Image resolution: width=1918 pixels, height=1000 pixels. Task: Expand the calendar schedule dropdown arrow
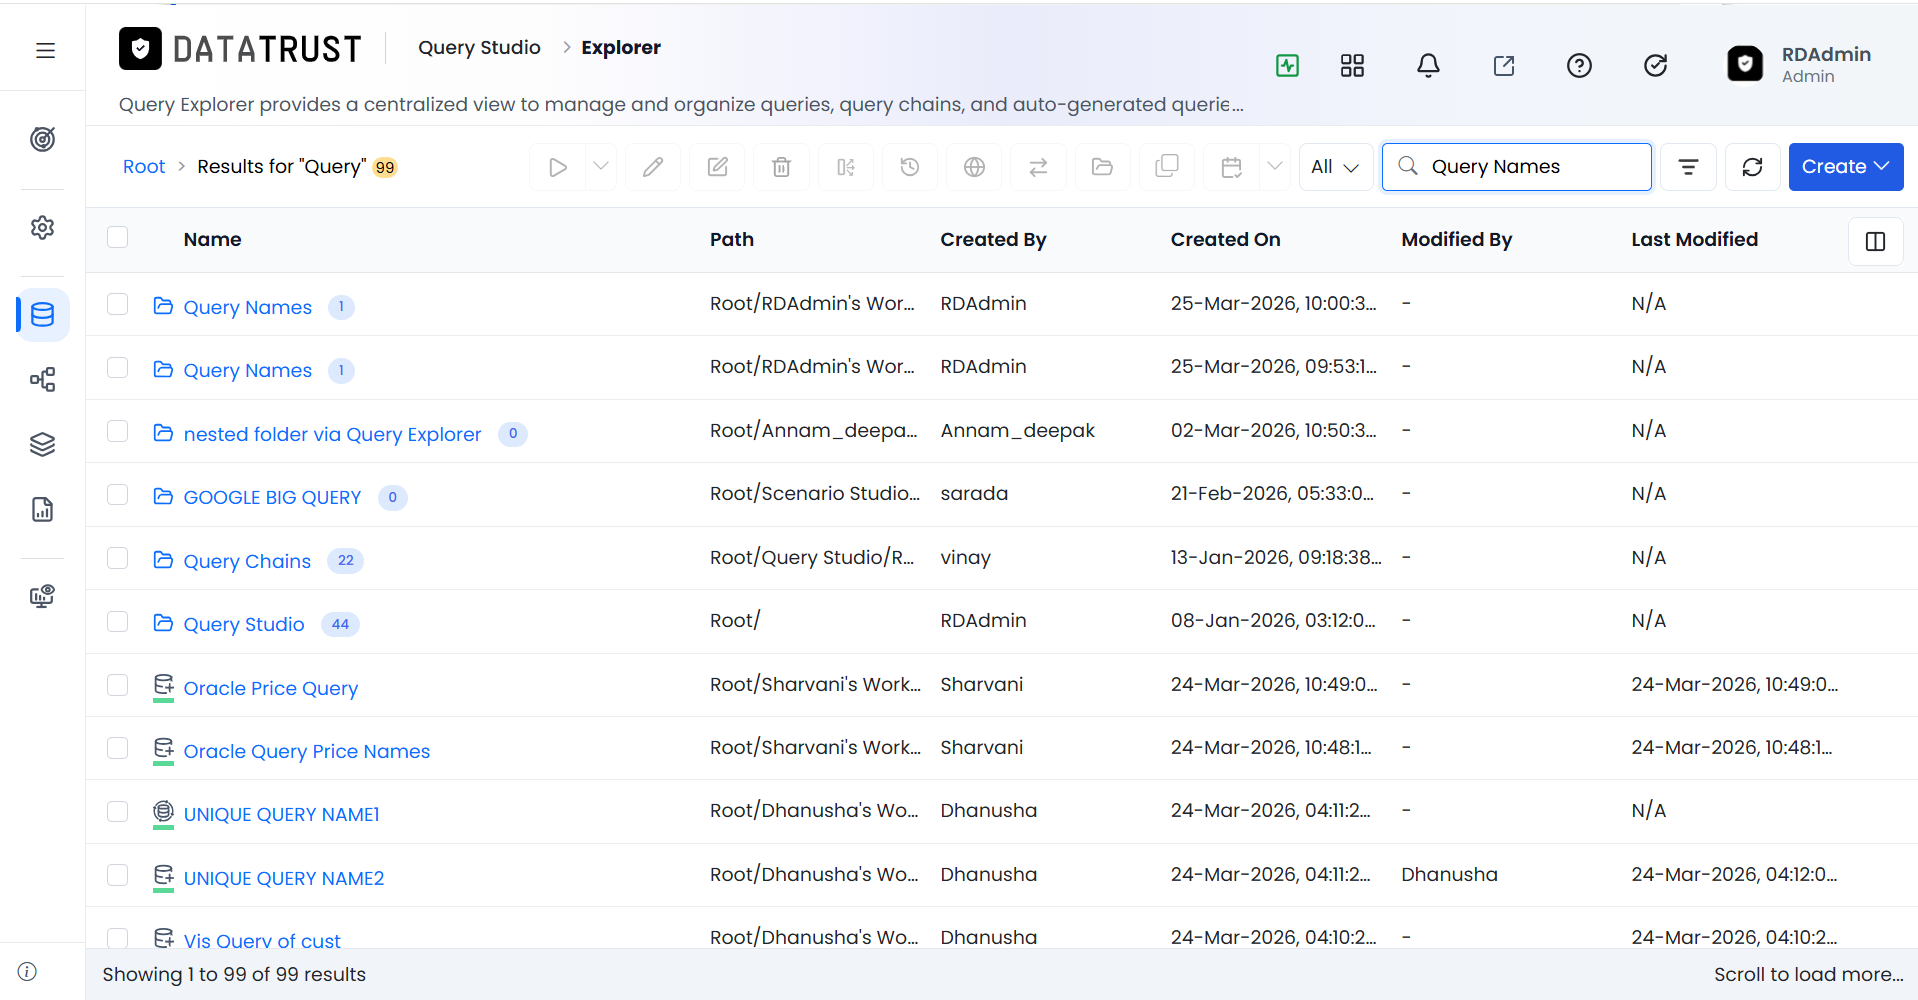1274,167
